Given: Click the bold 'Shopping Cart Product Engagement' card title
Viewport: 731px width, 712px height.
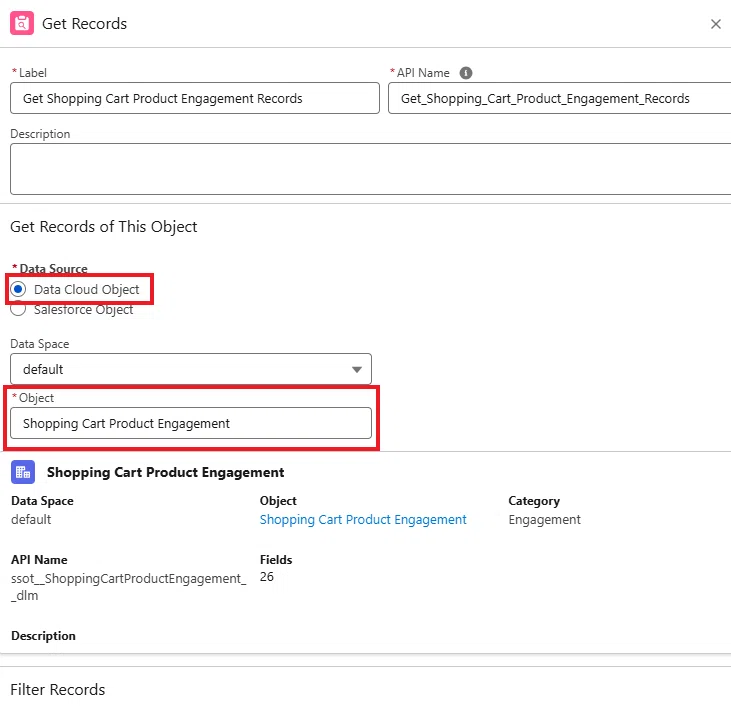Looking at the screenshot, I should (x=166, y=472).
